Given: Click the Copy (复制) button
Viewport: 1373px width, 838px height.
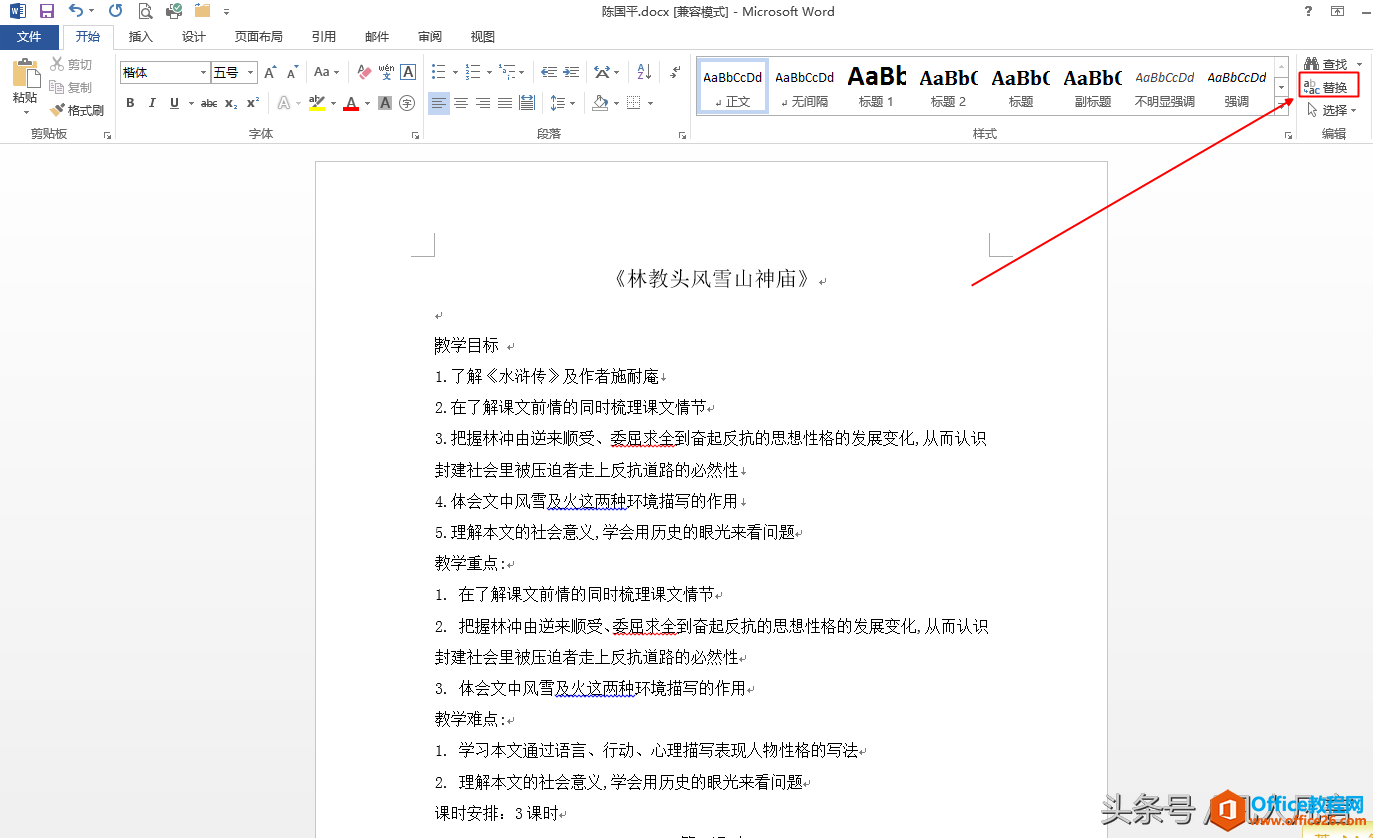Looking at the screenshot, I should click(x=72, y=88).
